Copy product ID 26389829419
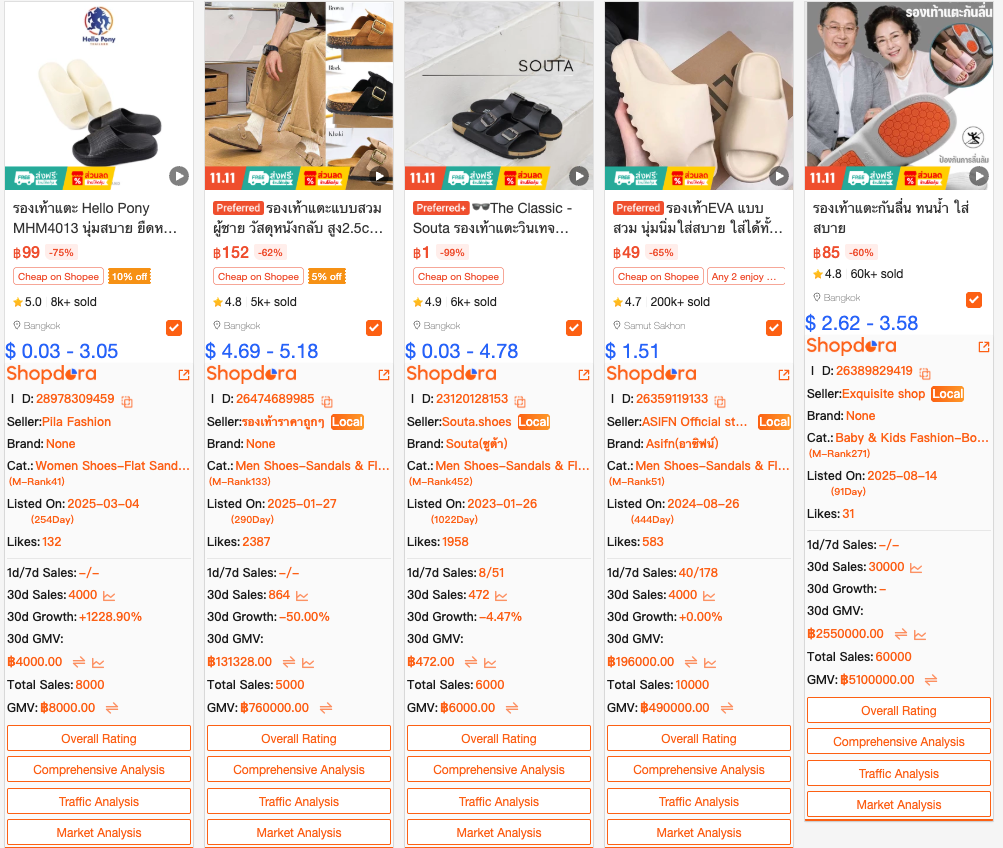Viewport: 1003px width, 848px height. (x=925, y=373)
